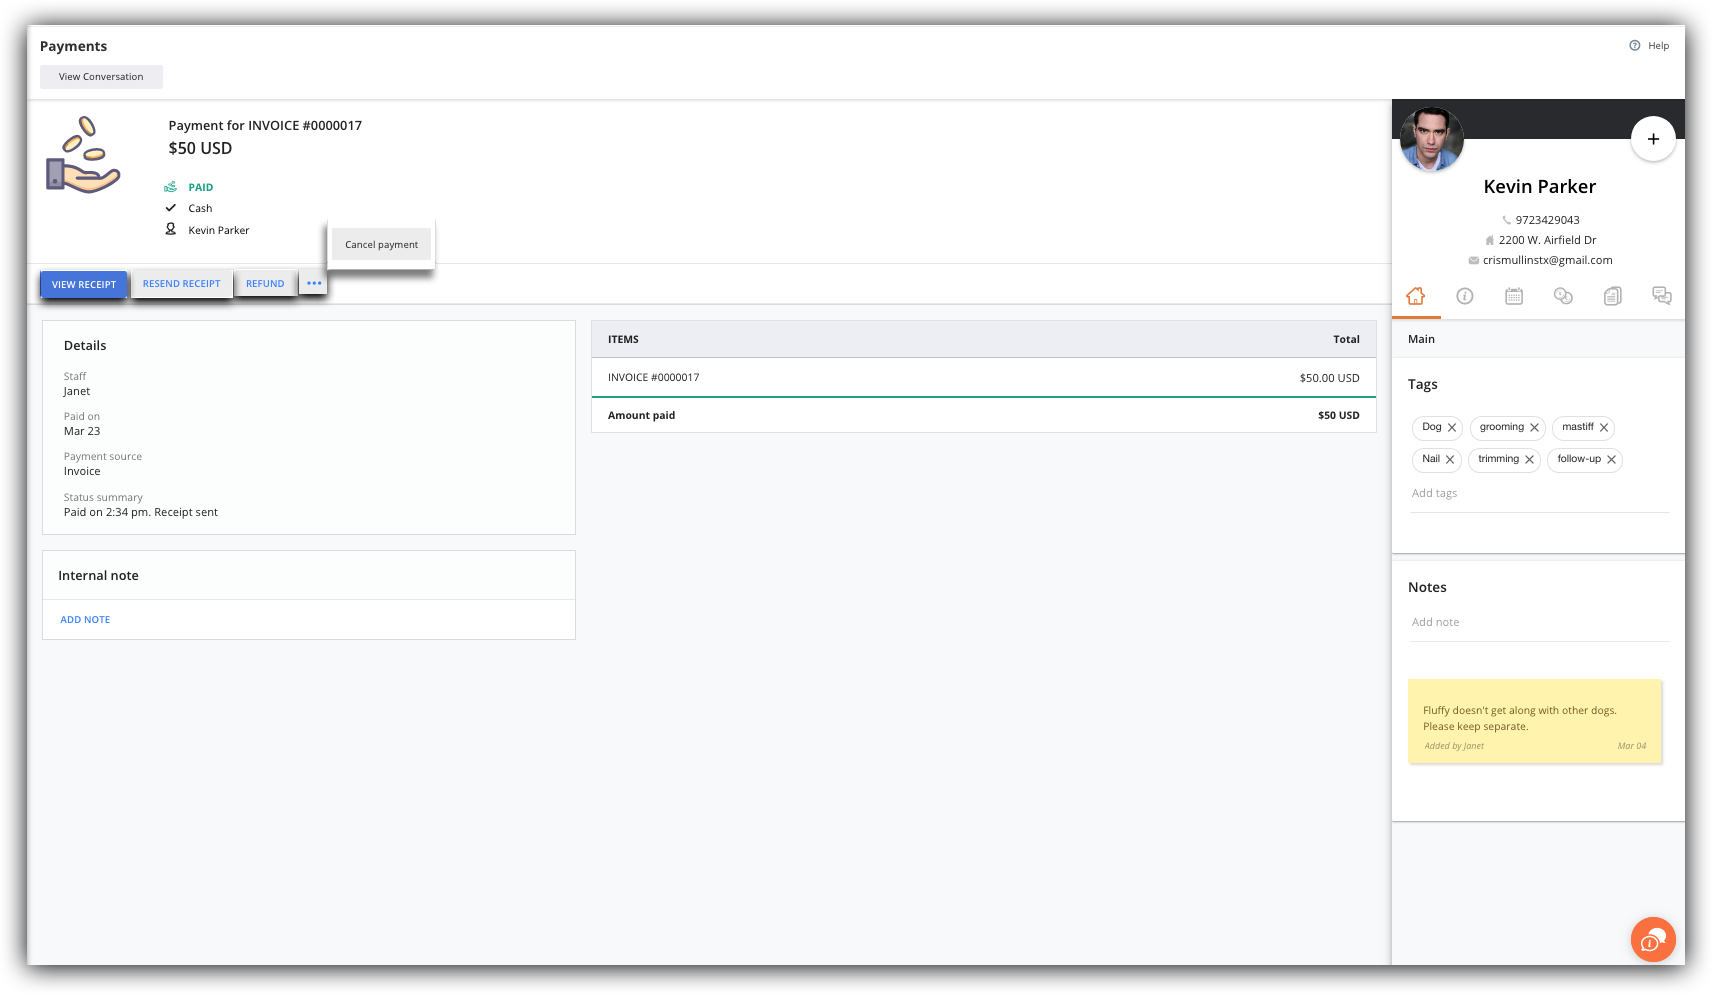
Task: Click the $50.00 USD invoice total
Action: click(x=1329, y=378)
